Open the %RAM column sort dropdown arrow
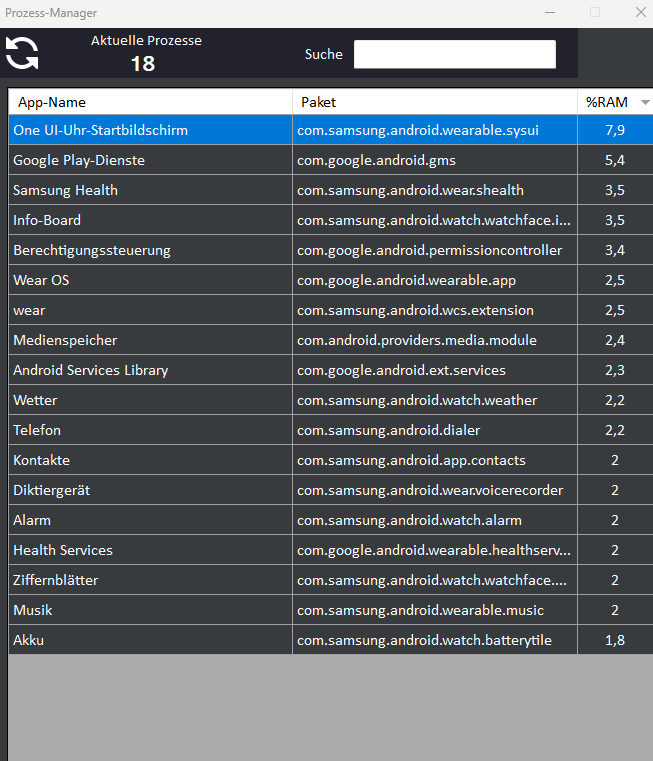This screenshot has height=761, width=653. click(x=645, y=102)
